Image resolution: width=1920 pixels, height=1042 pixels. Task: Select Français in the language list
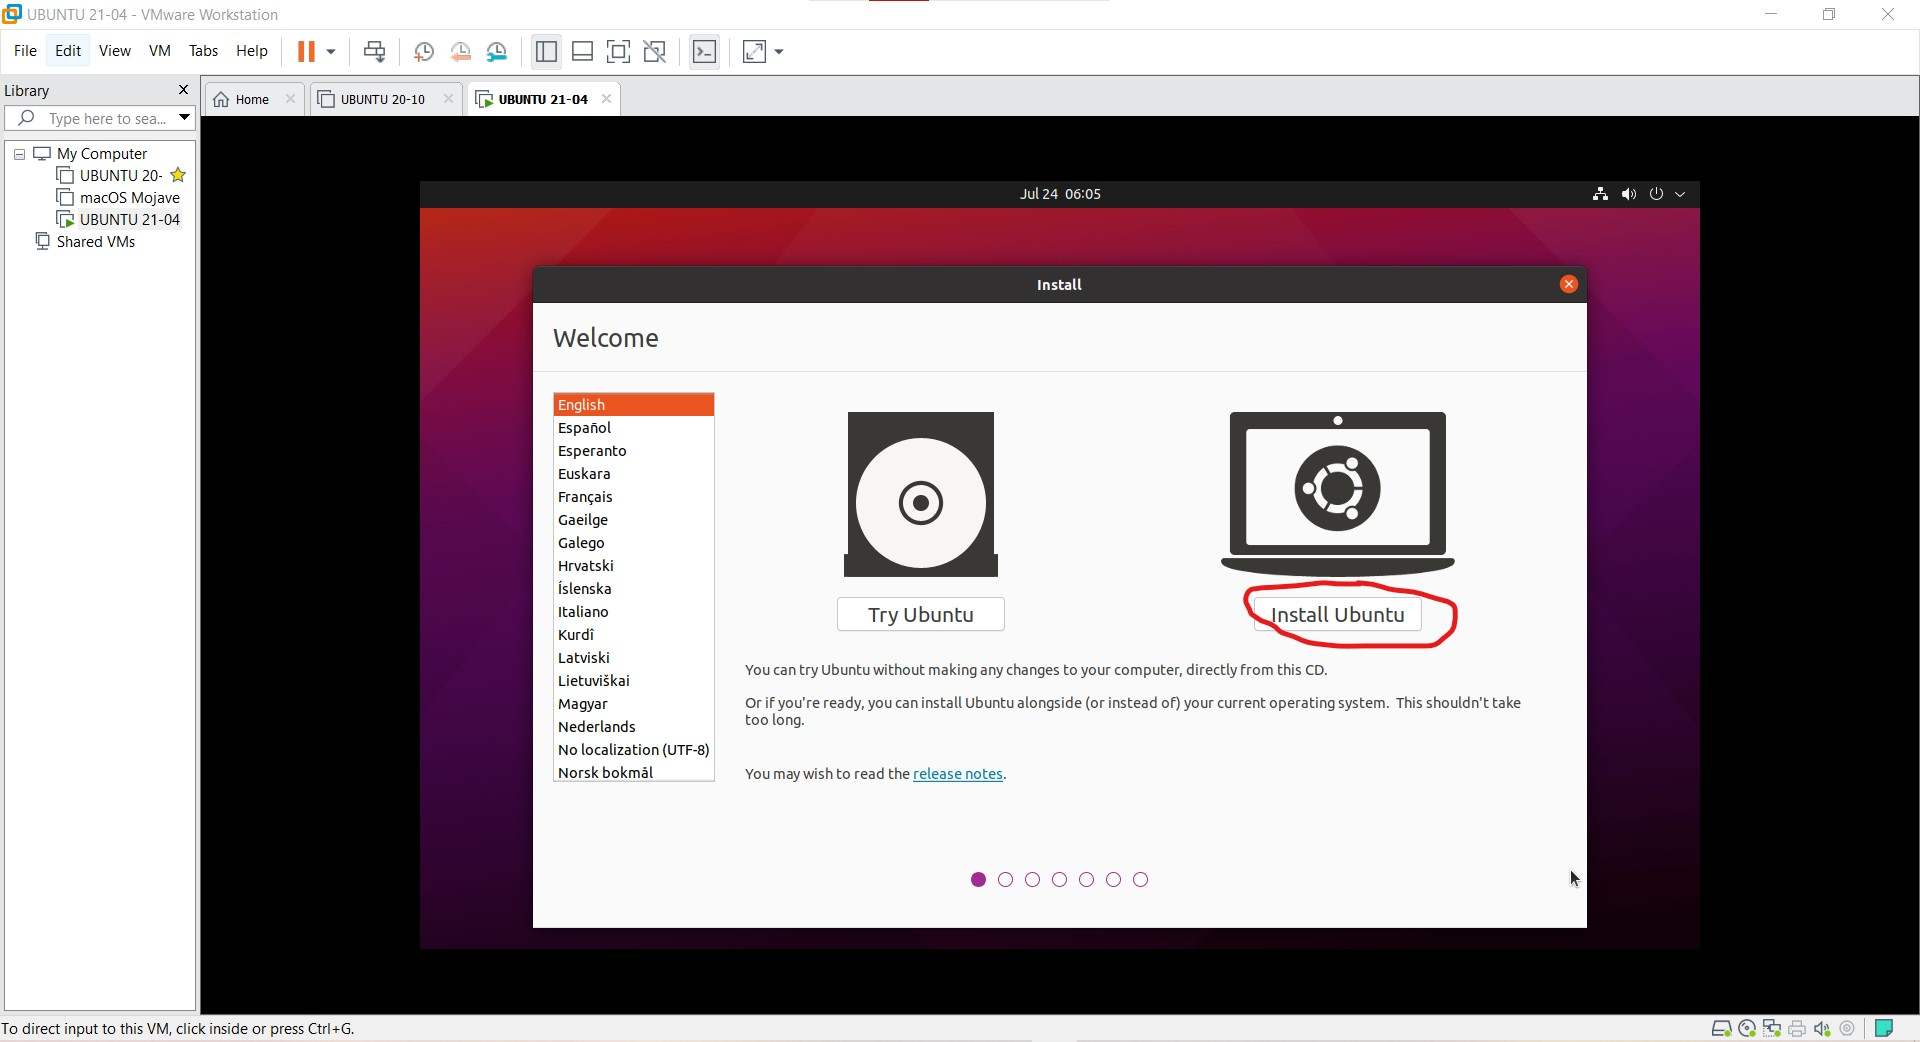(633, 497)
